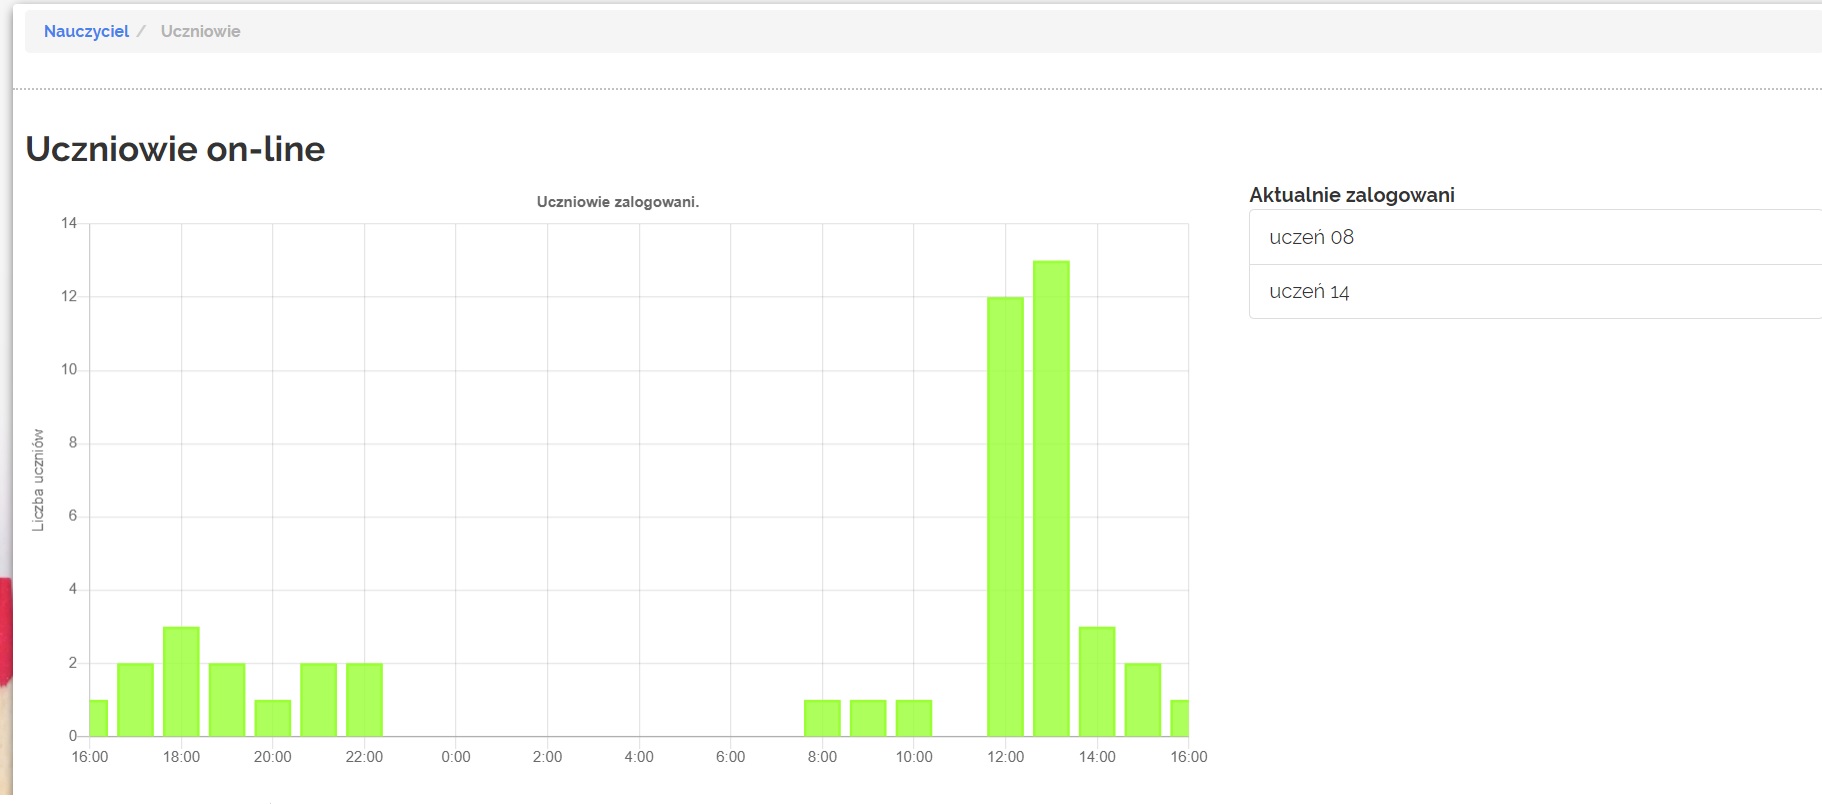Click the Aktualnie zalogowani heading
Image resolution: width=1822 pixels, height=804 pixels.
tap(1351, 195)
